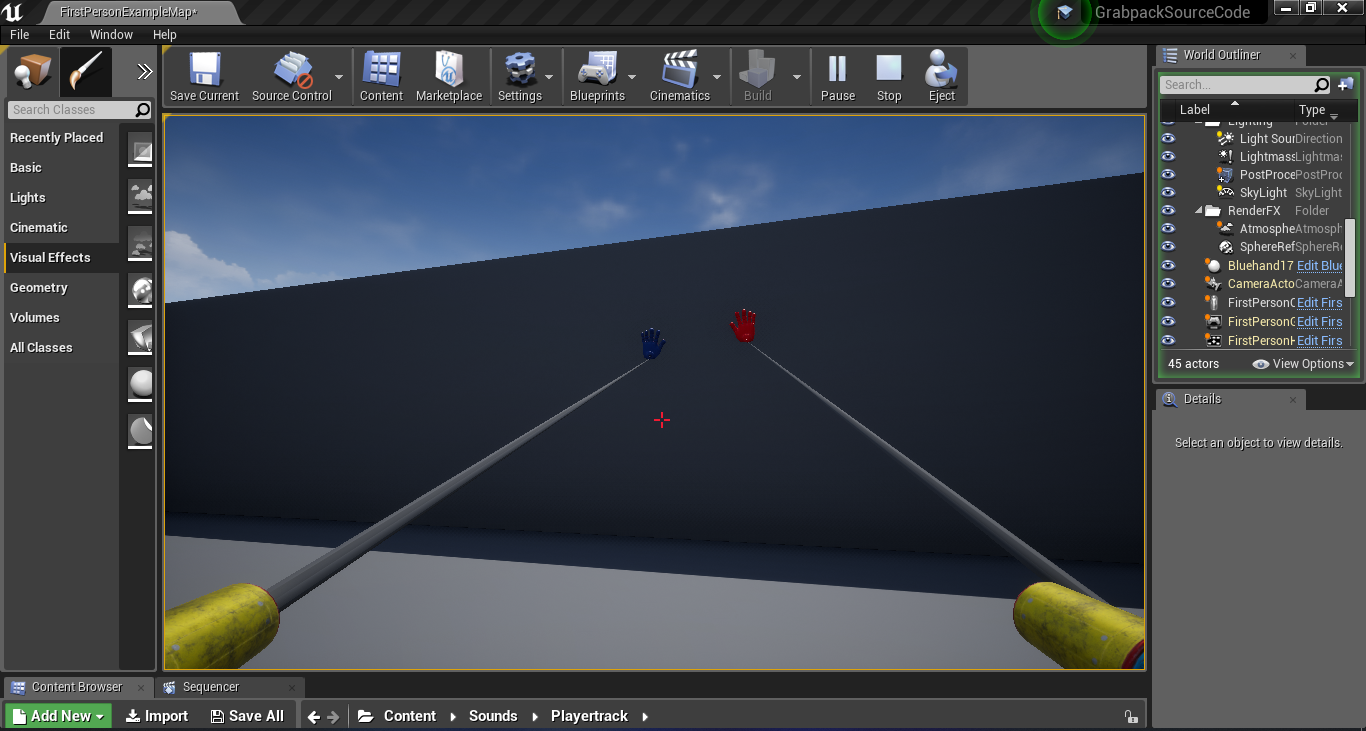Open the Edit menu
Image resolution: width=1366 pixels, height=731 pixels.
pos(59,34)
